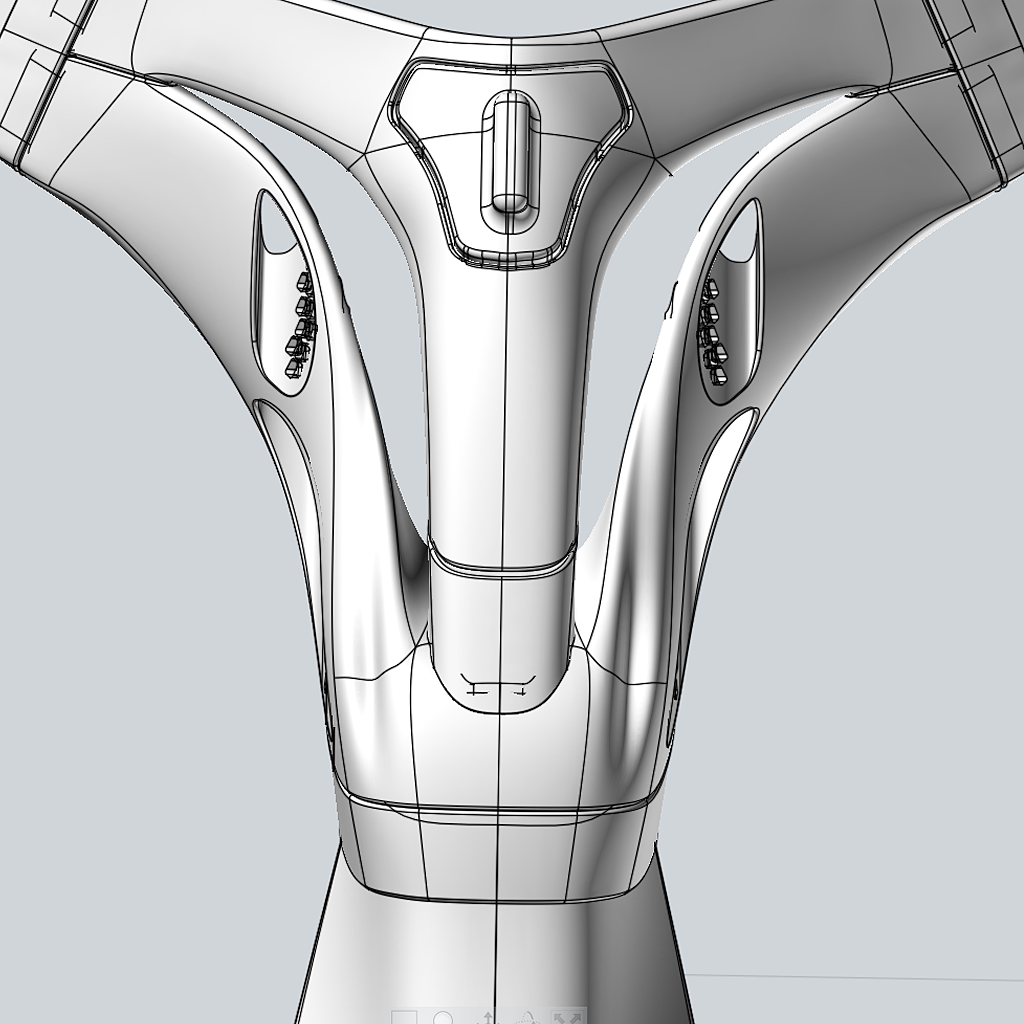The image size is (1024, 1024).
Task: Click the circle shape icon in bottom toolbar
Action: click(x=443, y=1017)
